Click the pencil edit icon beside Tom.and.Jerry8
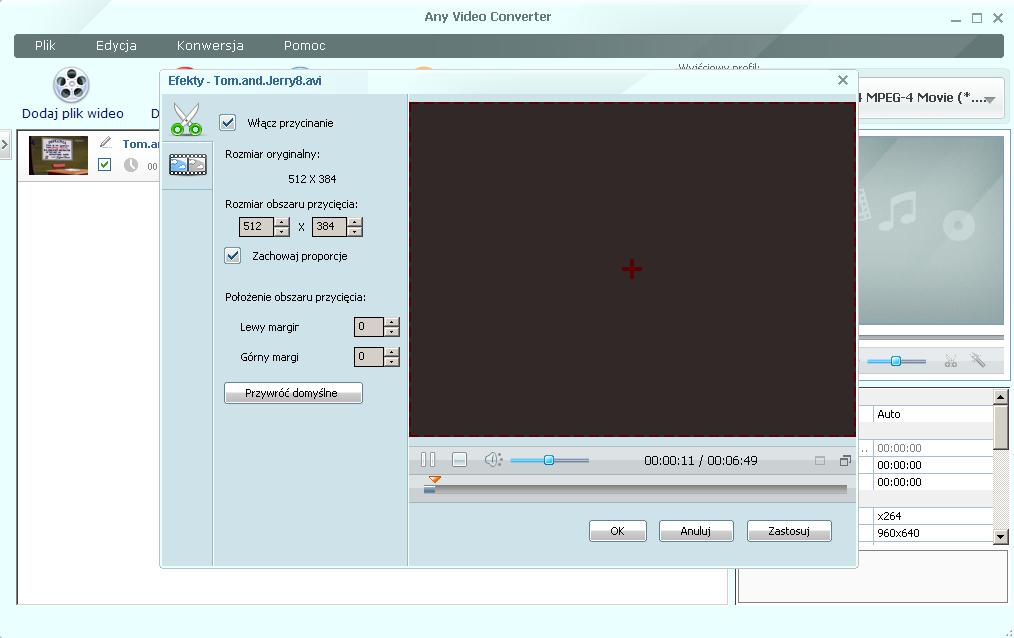The width and height of the screenshot is (1014, 638). tap(106, 143)
